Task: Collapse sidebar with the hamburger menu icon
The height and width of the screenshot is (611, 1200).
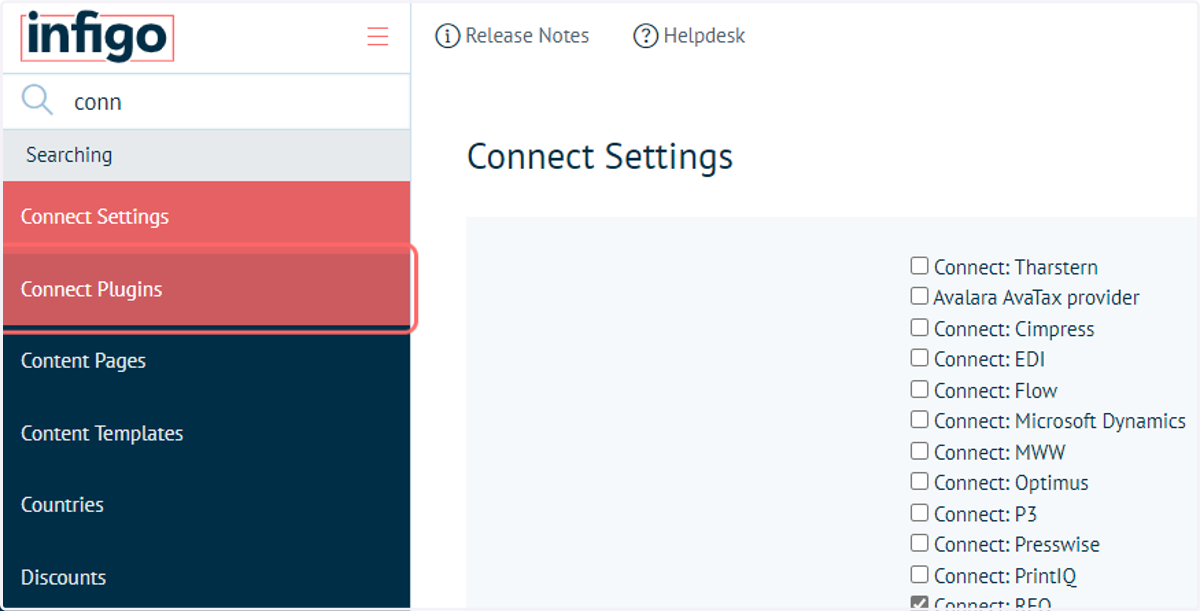Action: [378, 37]
